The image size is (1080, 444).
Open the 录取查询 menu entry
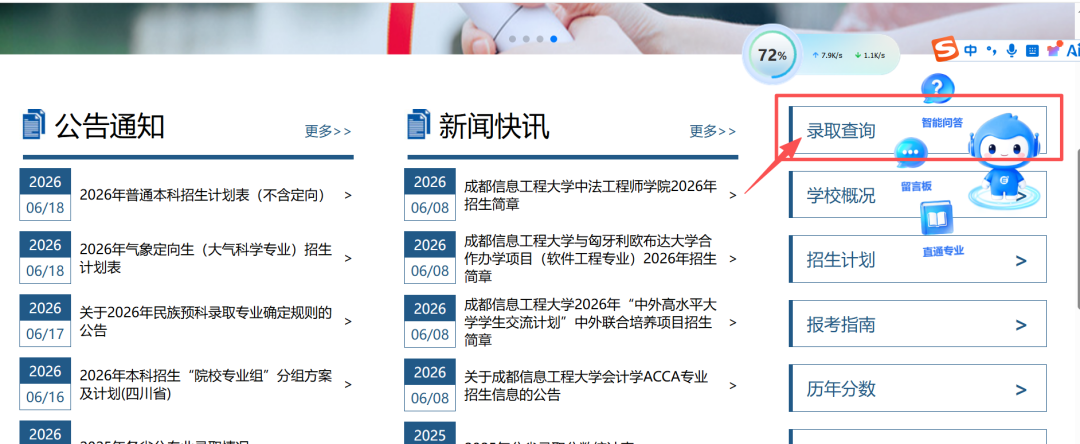917,129
